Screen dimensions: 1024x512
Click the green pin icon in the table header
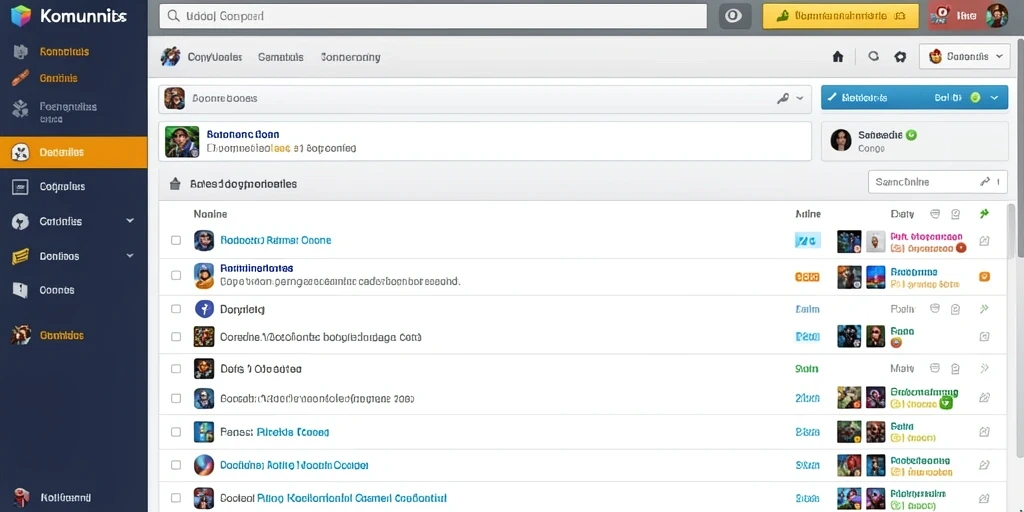pyautogui.click(x=984, y=214)
